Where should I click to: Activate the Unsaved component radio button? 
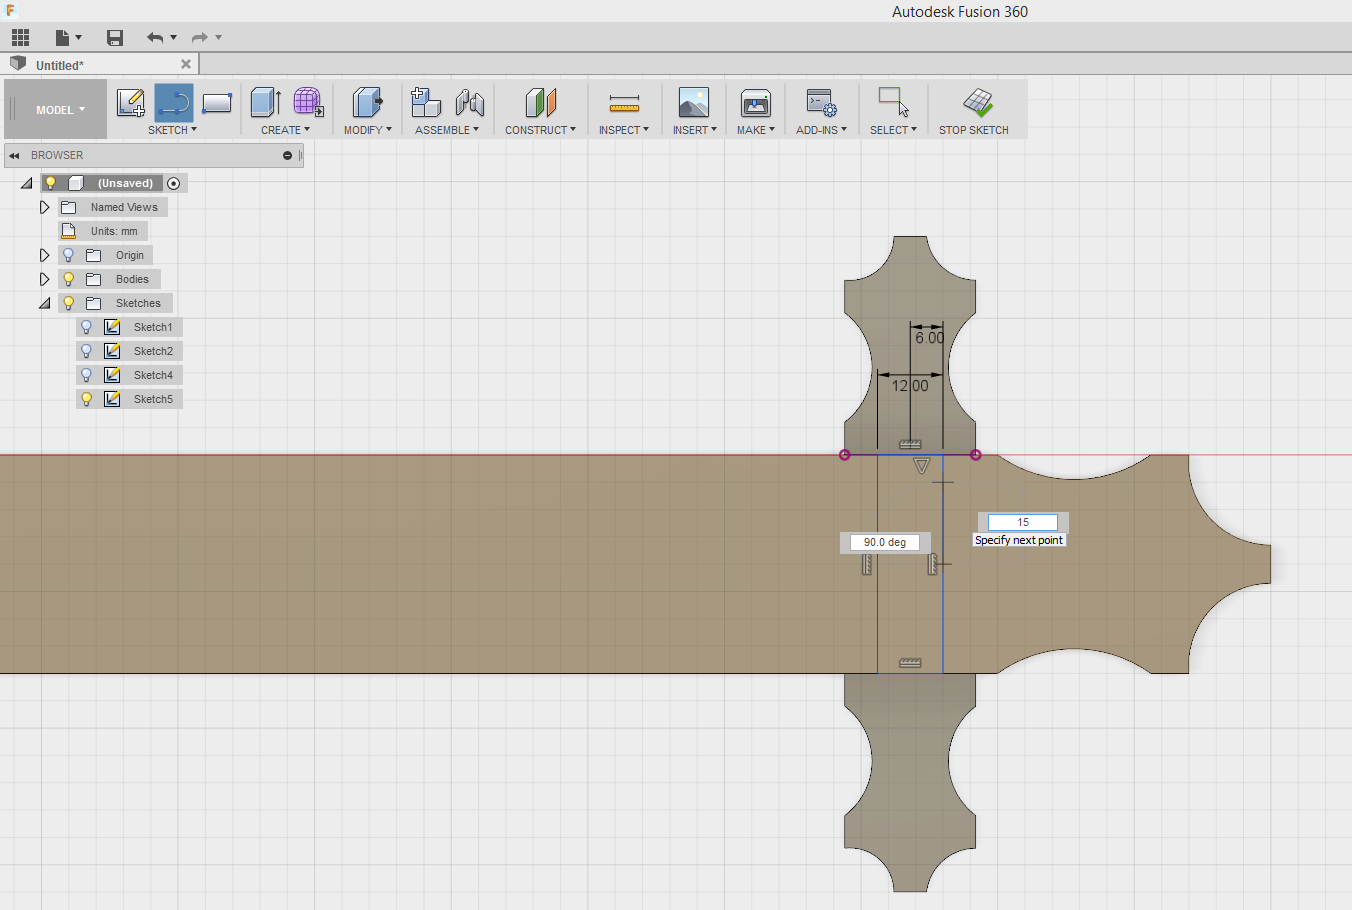coord(174,183)
